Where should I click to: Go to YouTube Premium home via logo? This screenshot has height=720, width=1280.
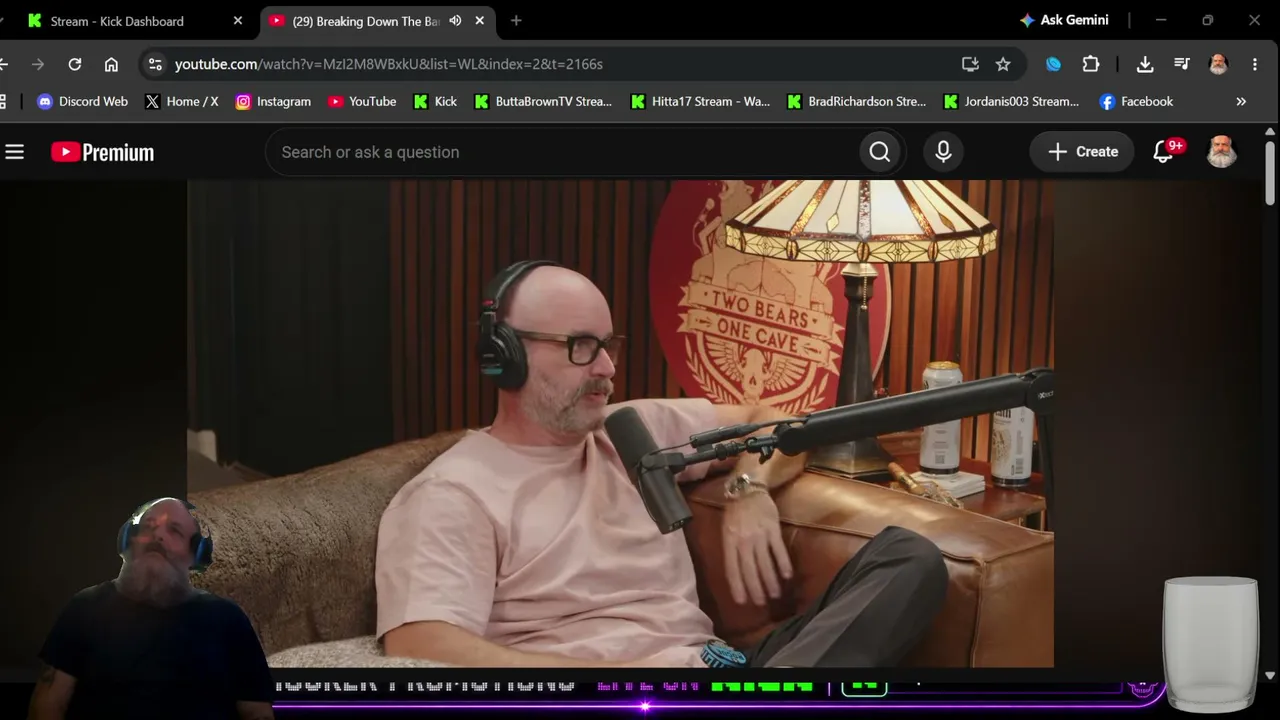tap(103, 152)
